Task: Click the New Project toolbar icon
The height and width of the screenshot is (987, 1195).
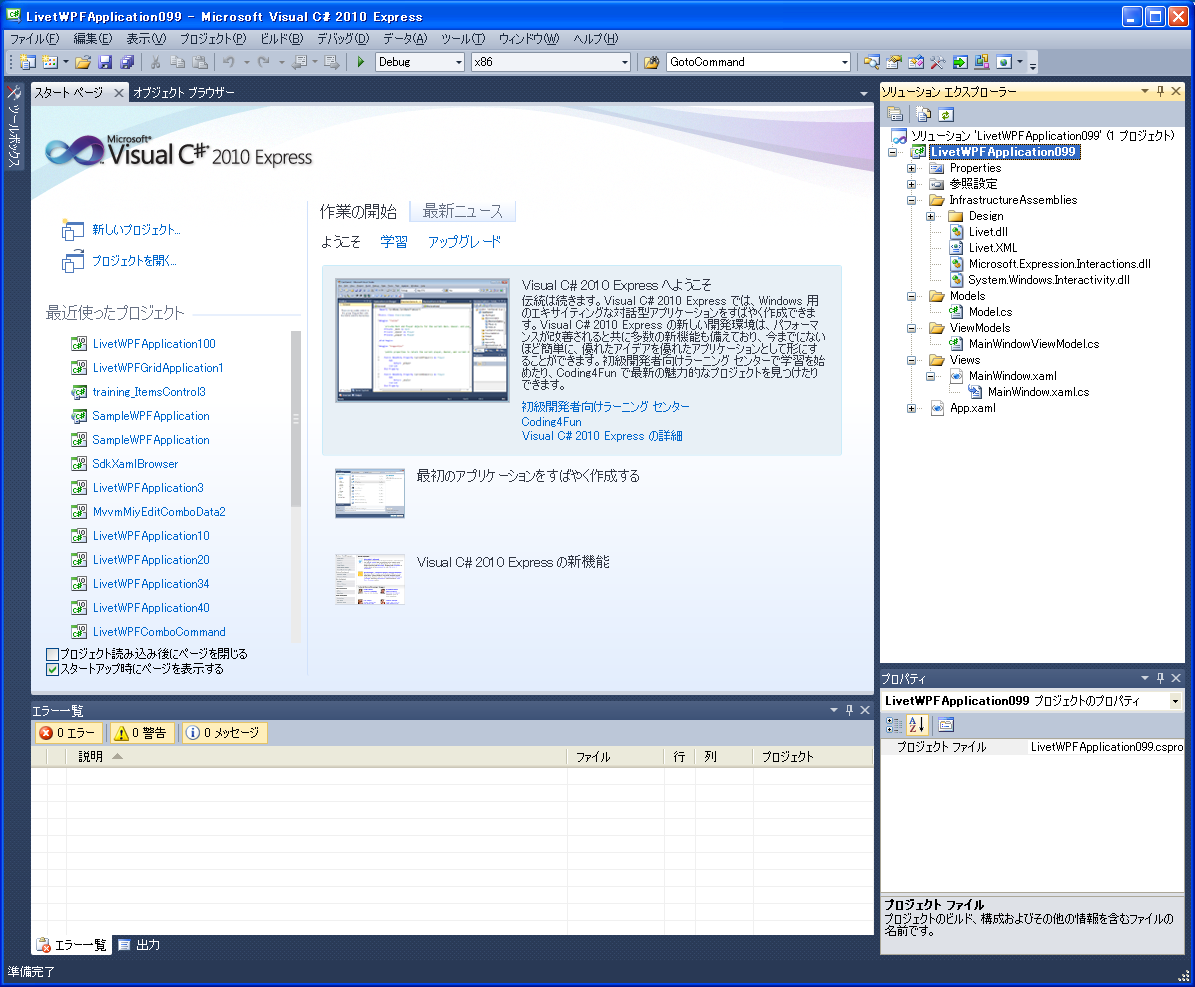Action: coord(27,62)
